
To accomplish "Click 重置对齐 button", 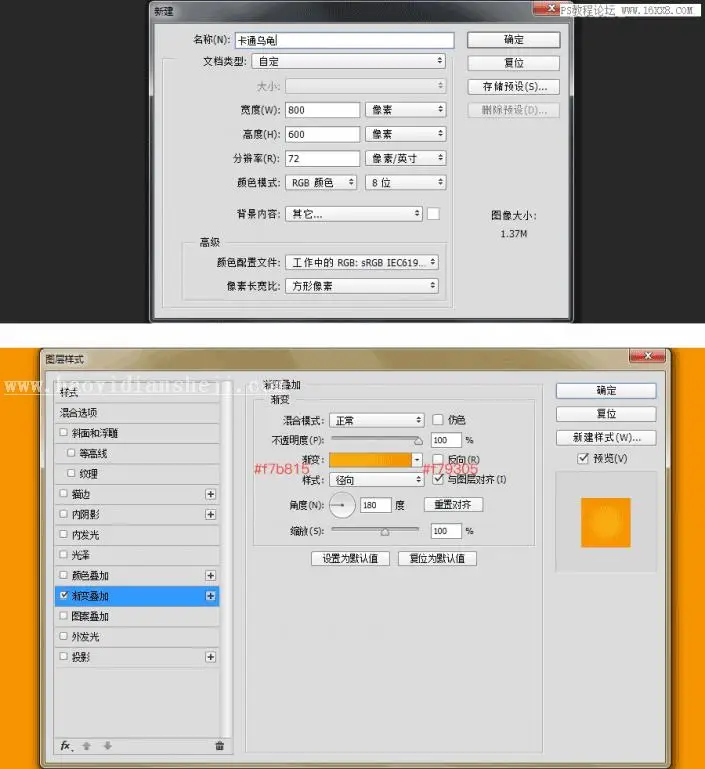I will 453,504.
